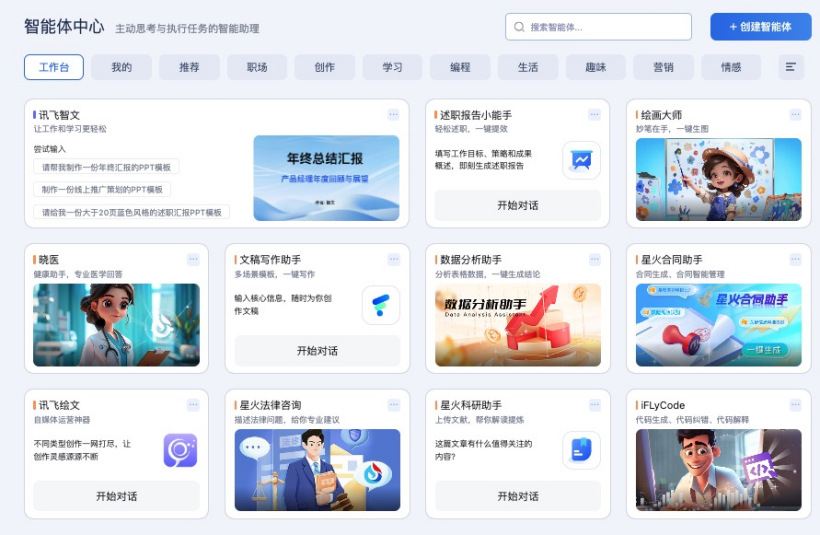Screen dimensions: 820x535
Task: Open more options on iFLyCode card
Action: tap(795, 404)
